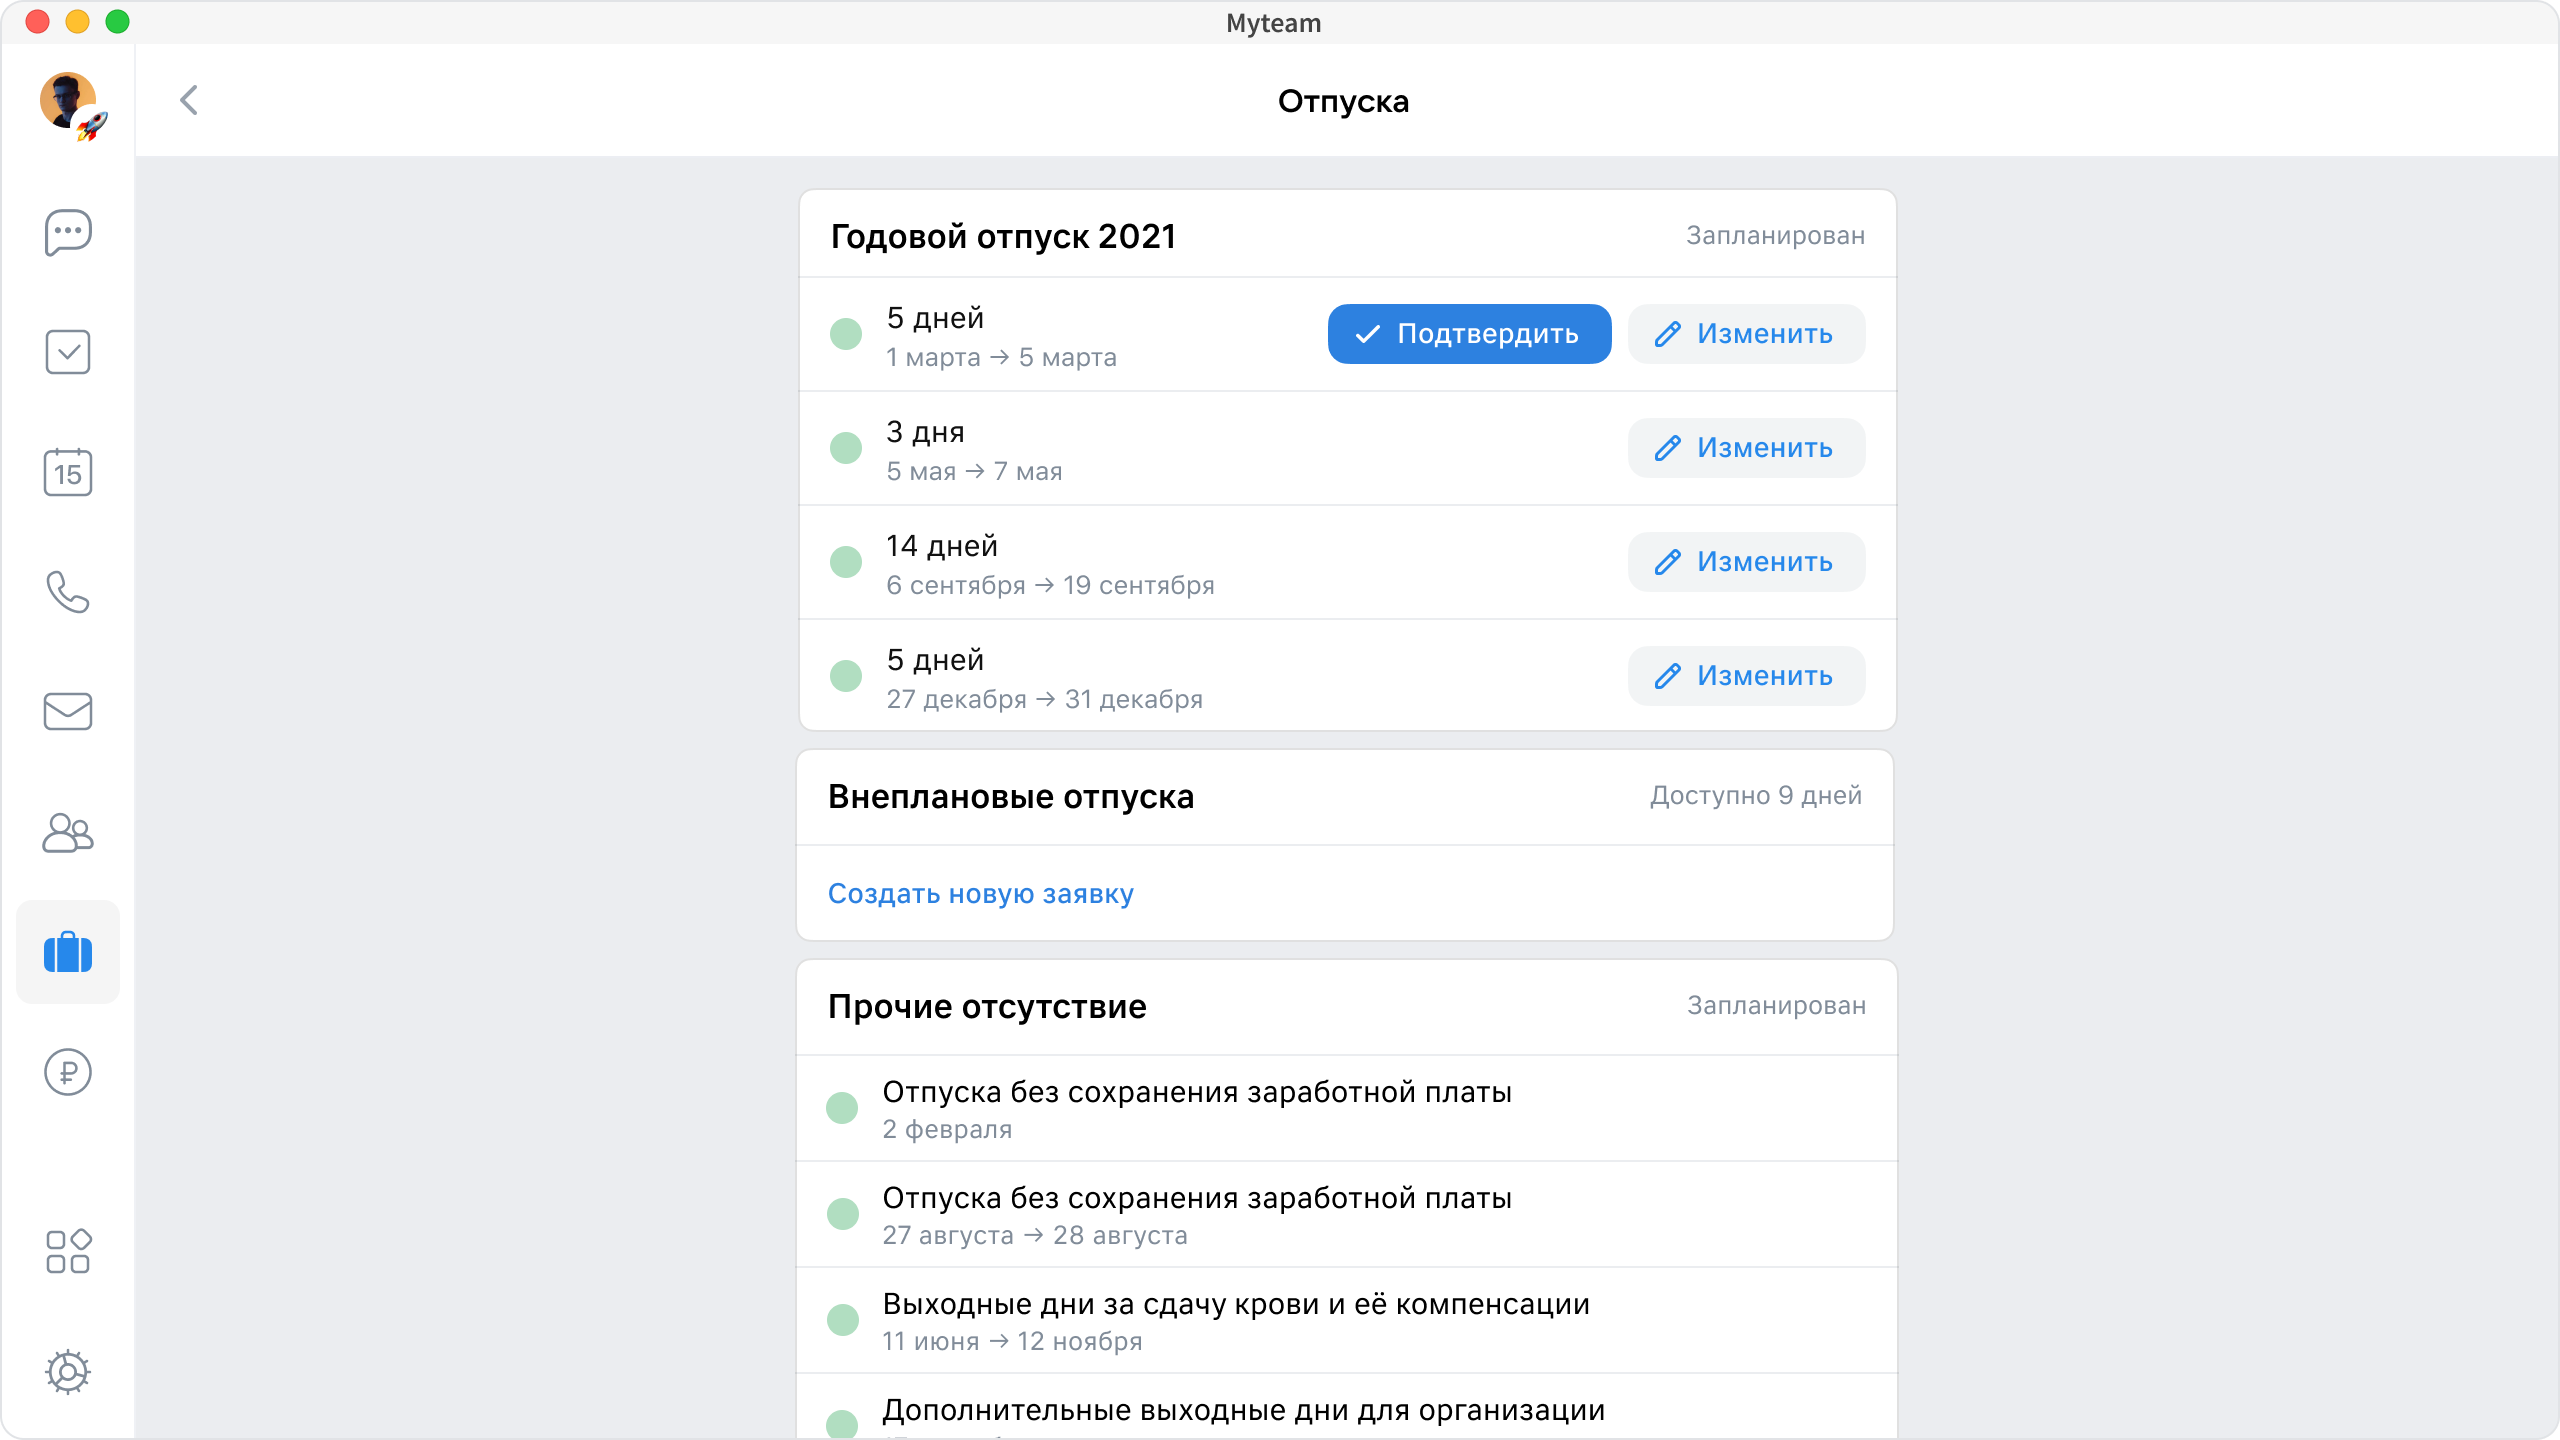Viewport: 2560px width, 1440px height.
Task: Open the calendar icon in sidebar
Action: point(68,472)
